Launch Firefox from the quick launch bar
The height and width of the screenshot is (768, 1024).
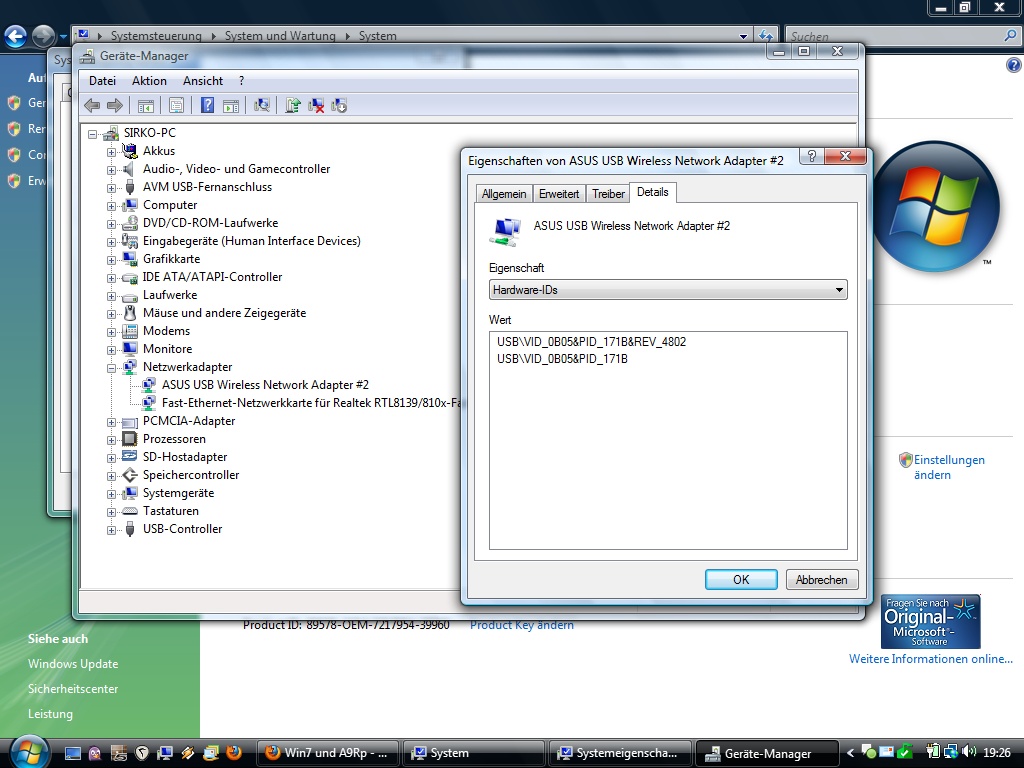coord(234,753)
